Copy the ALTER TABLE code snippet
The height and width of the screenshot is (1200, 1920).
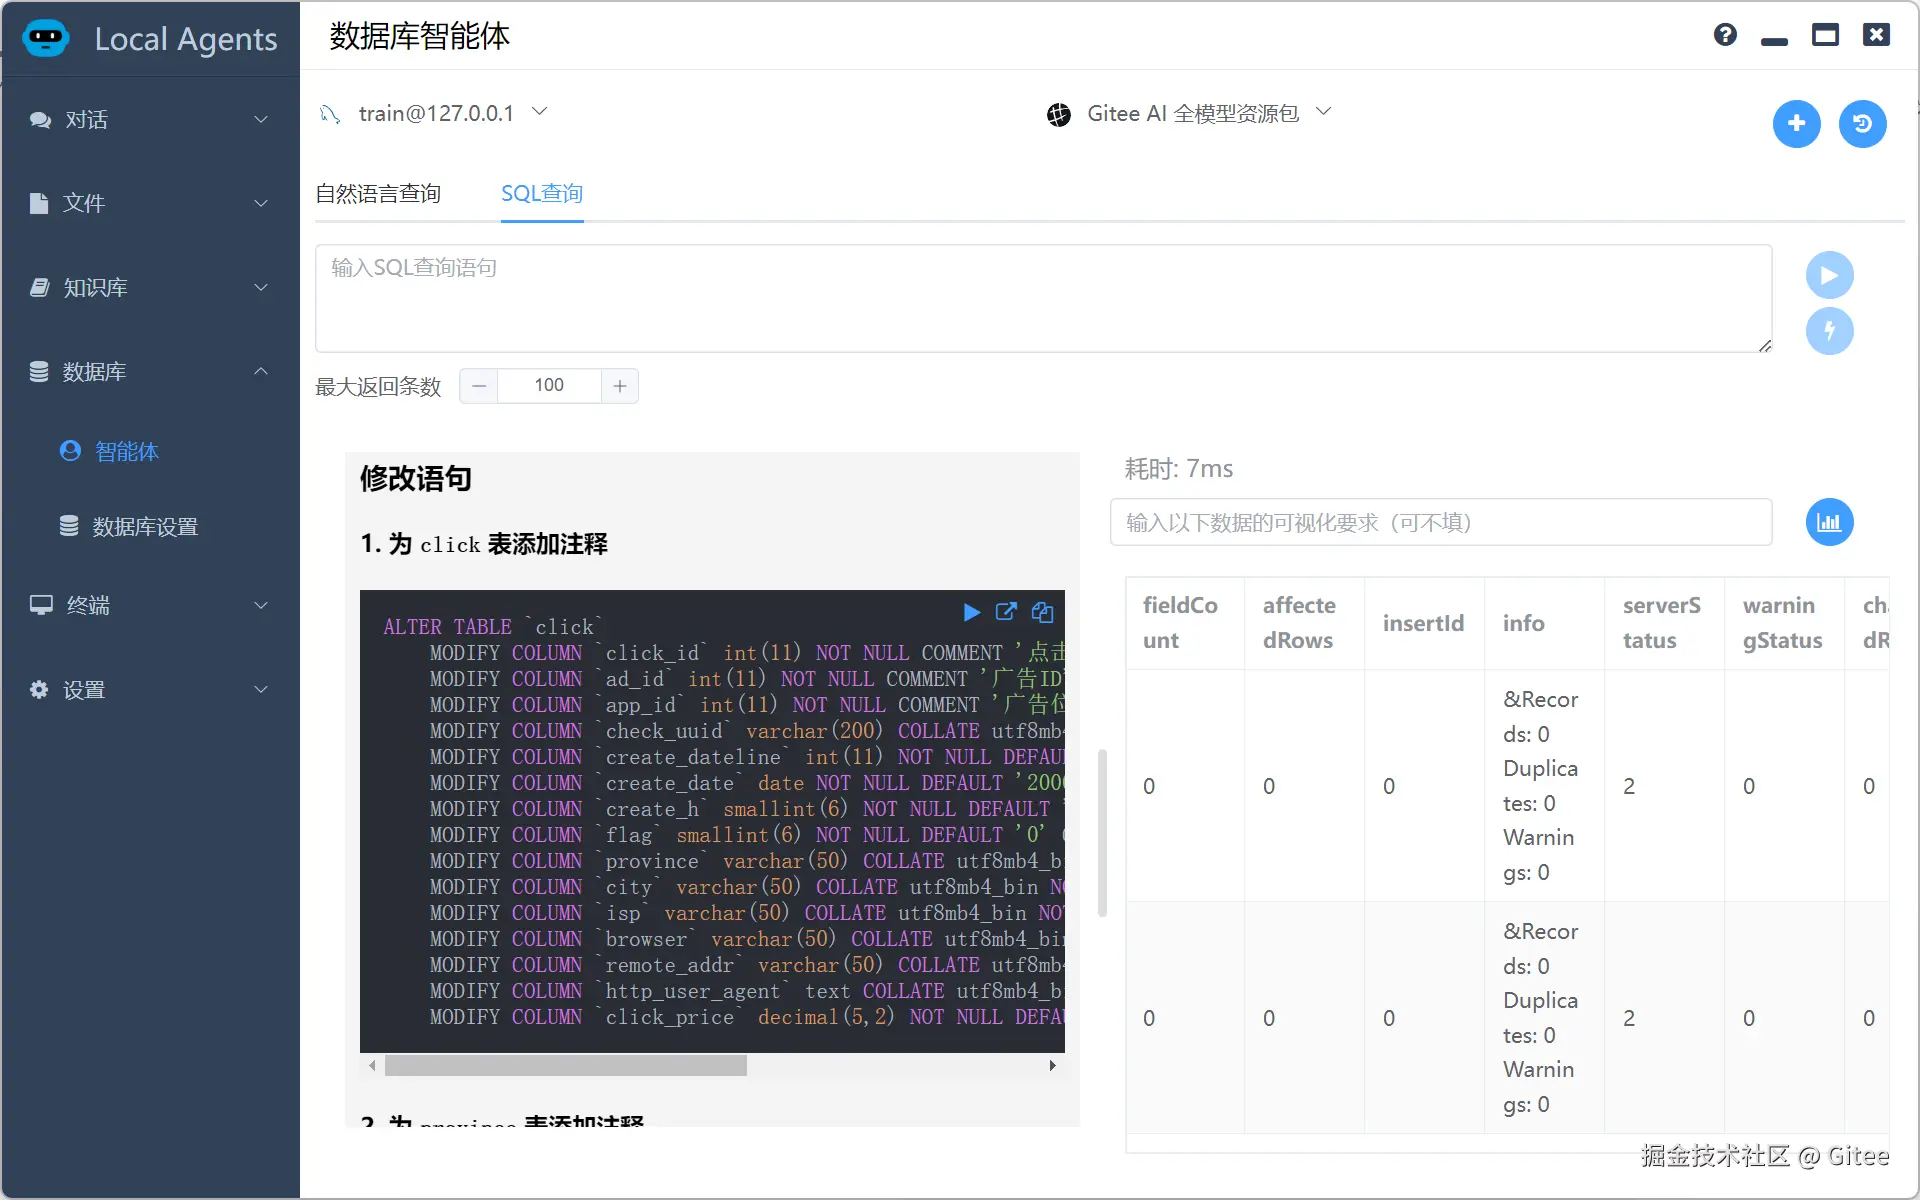[1042, 612]
